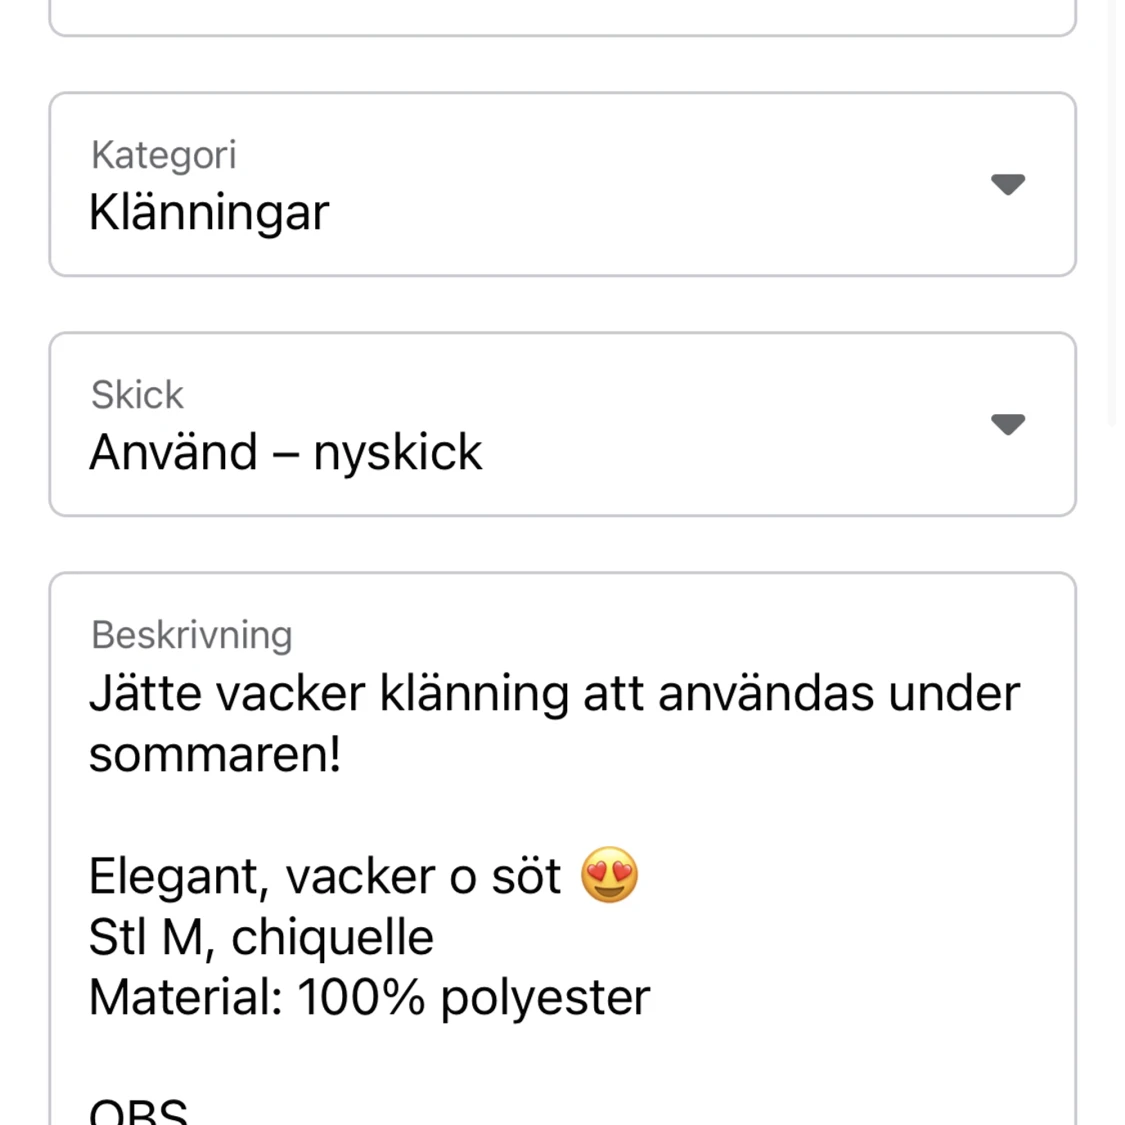Place cursor in 'Elegant, vacker o söt' line

(324, 876)
